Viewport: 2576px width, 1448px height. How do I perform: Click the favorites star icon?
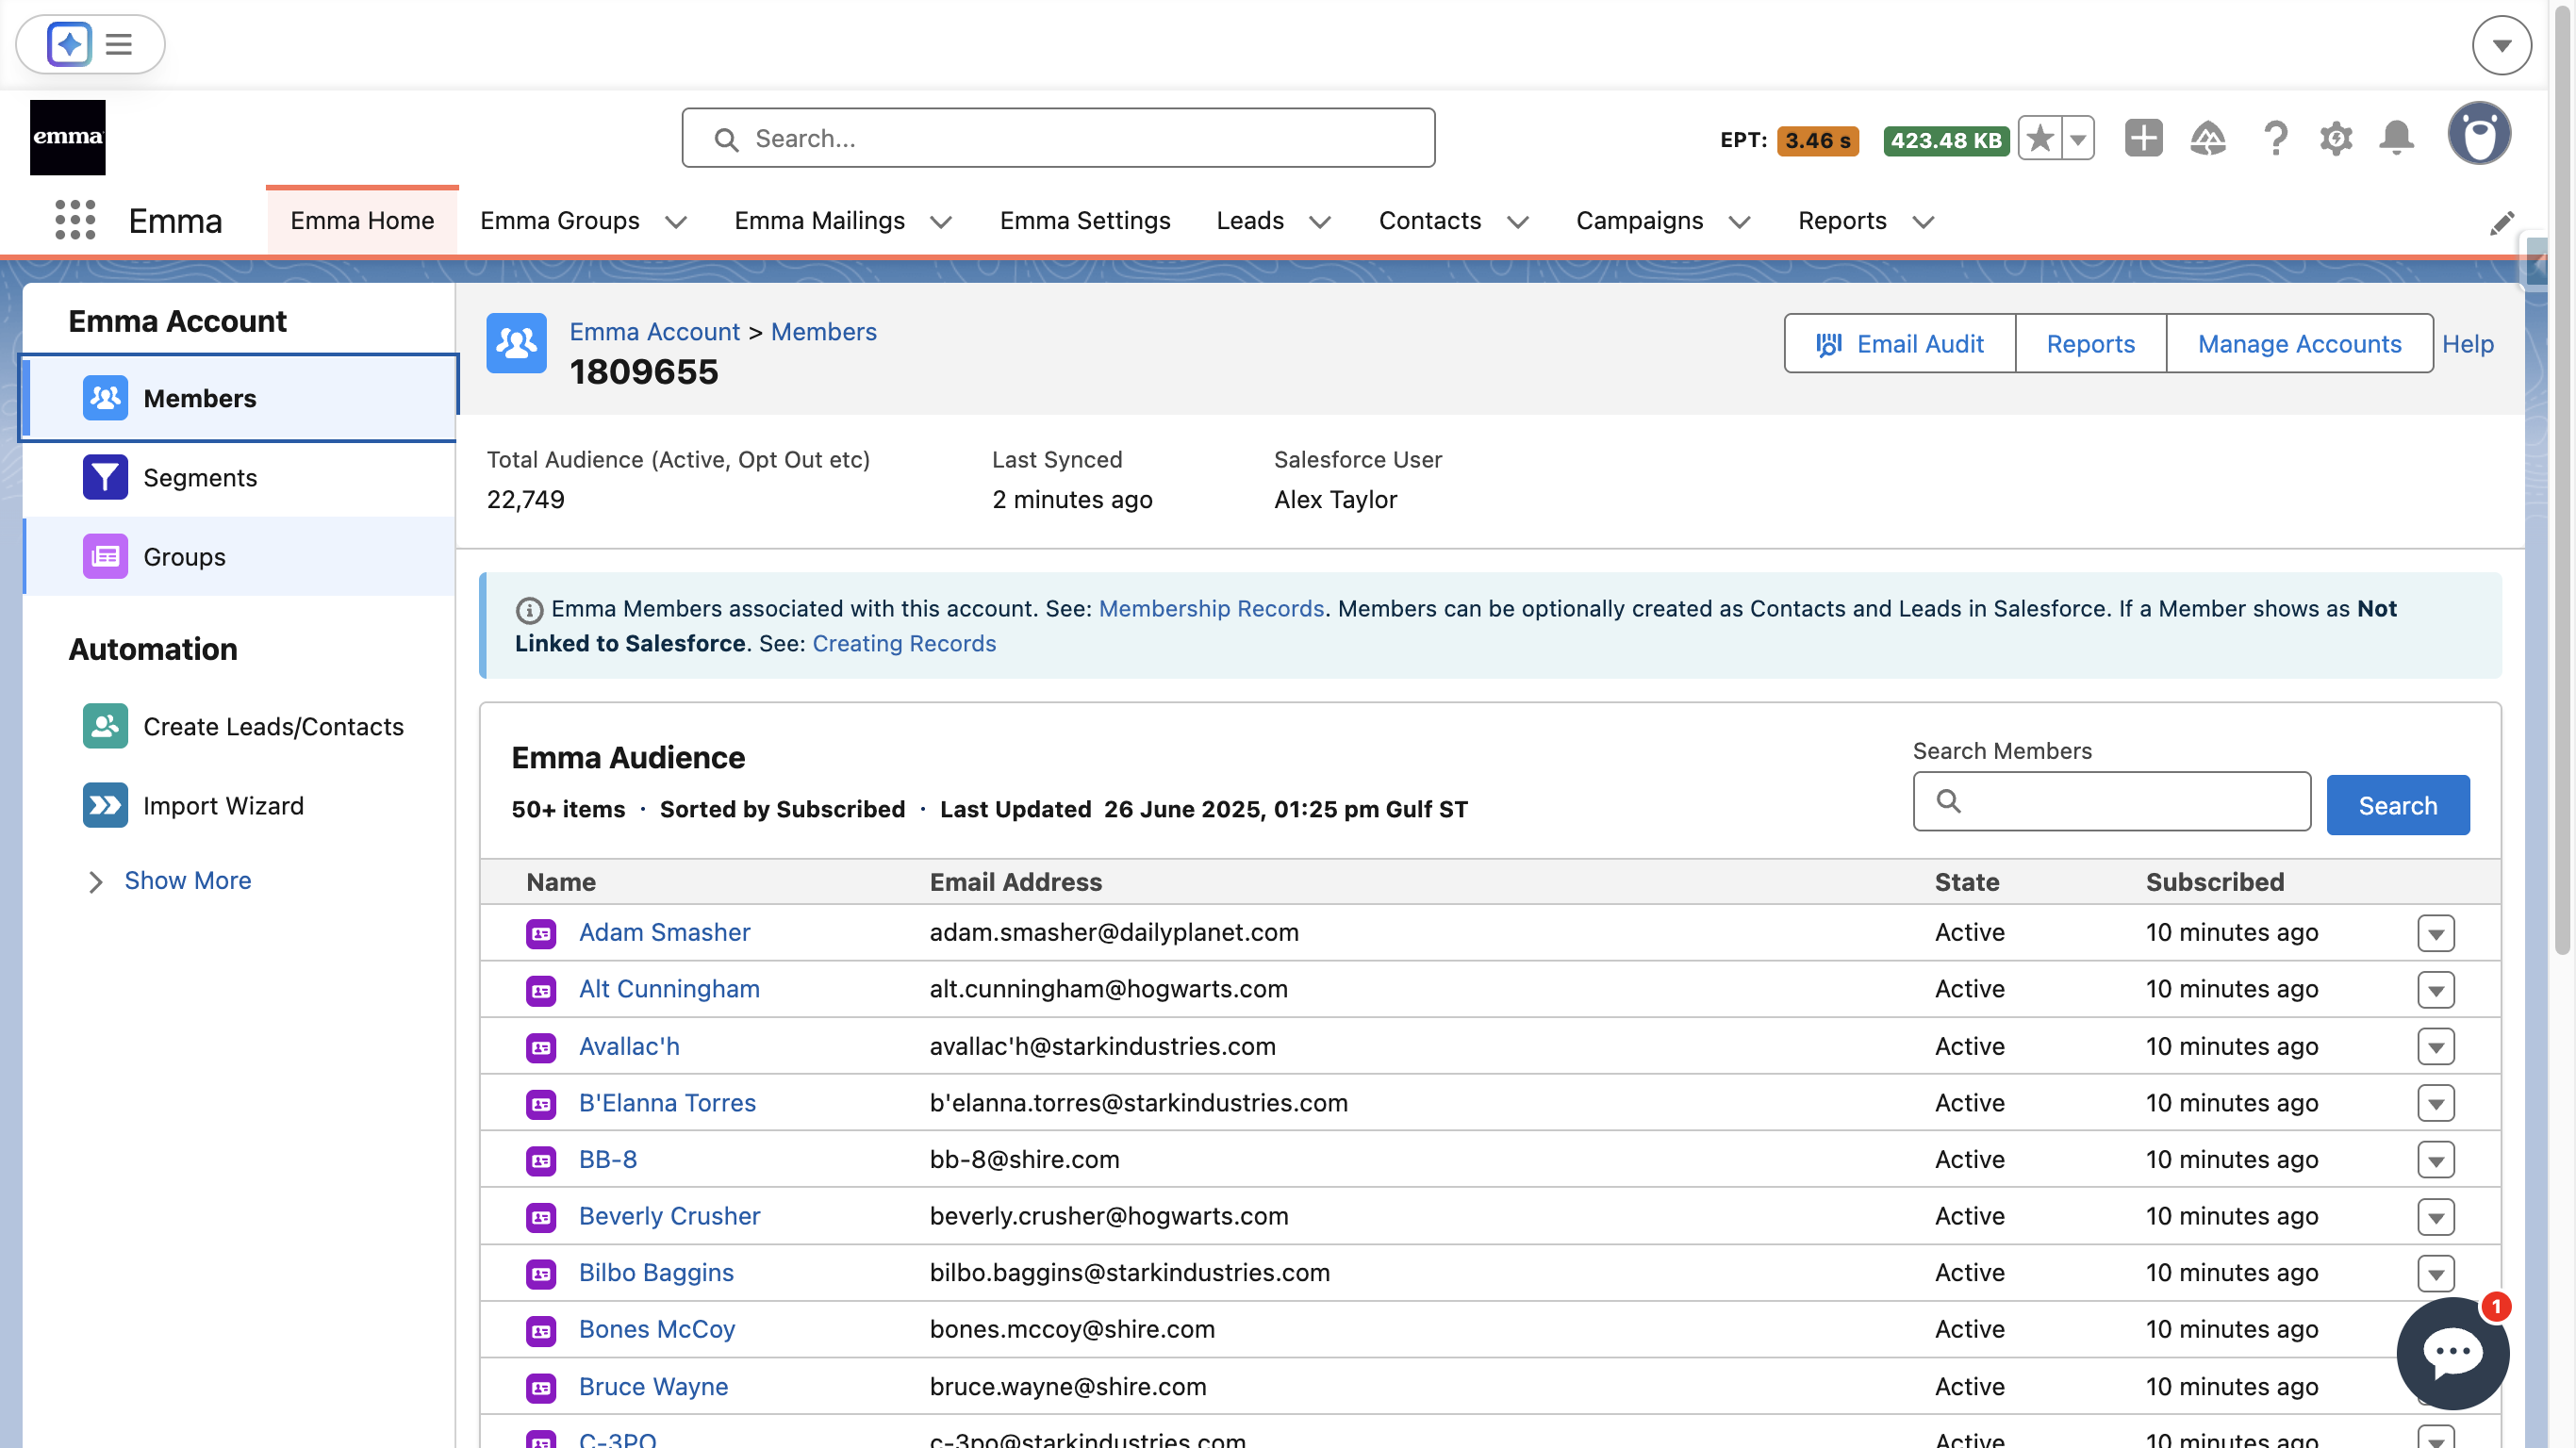tap(2039, 138)
